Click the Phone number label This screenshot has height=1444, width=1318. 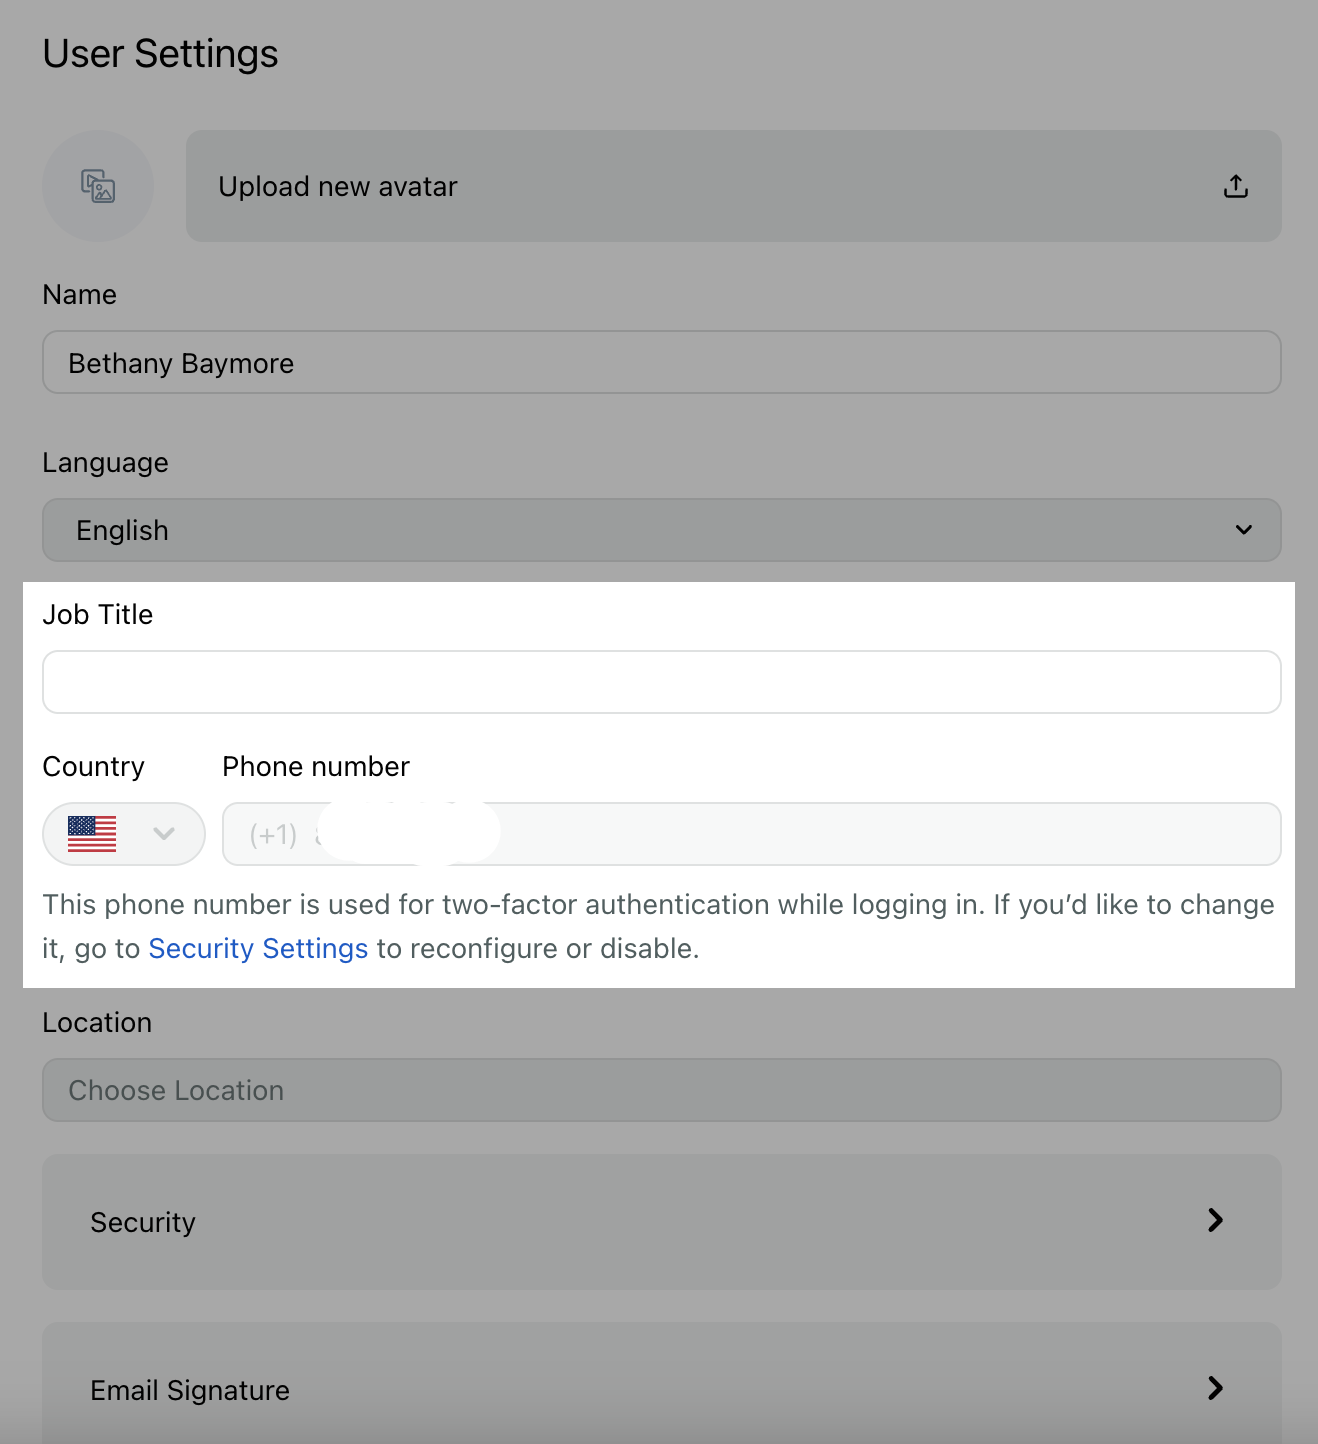(x=316, y=766)
